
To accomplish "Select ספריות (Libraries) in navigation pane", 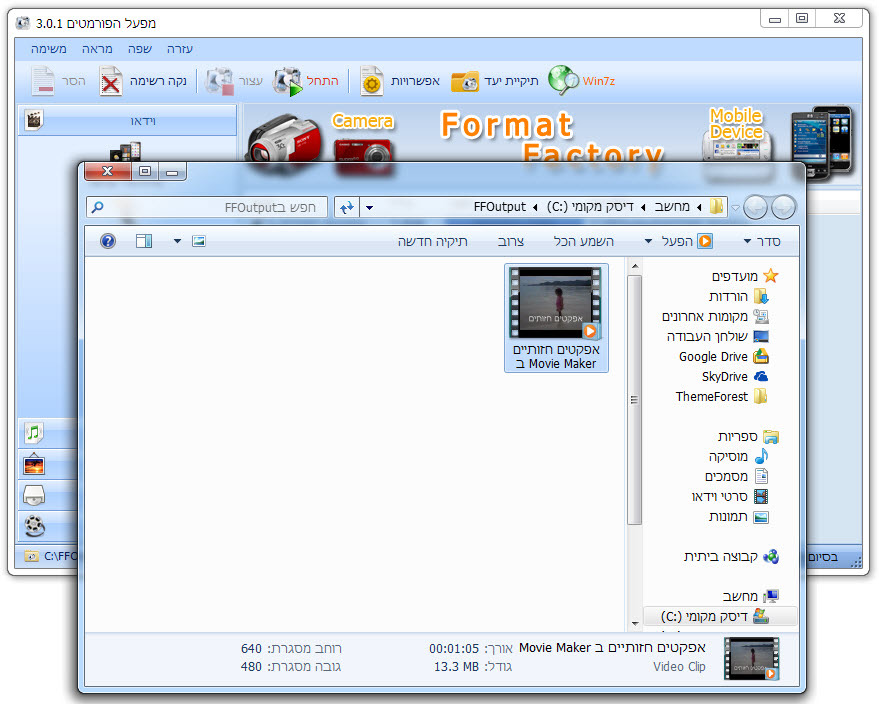I will (748, 436).
